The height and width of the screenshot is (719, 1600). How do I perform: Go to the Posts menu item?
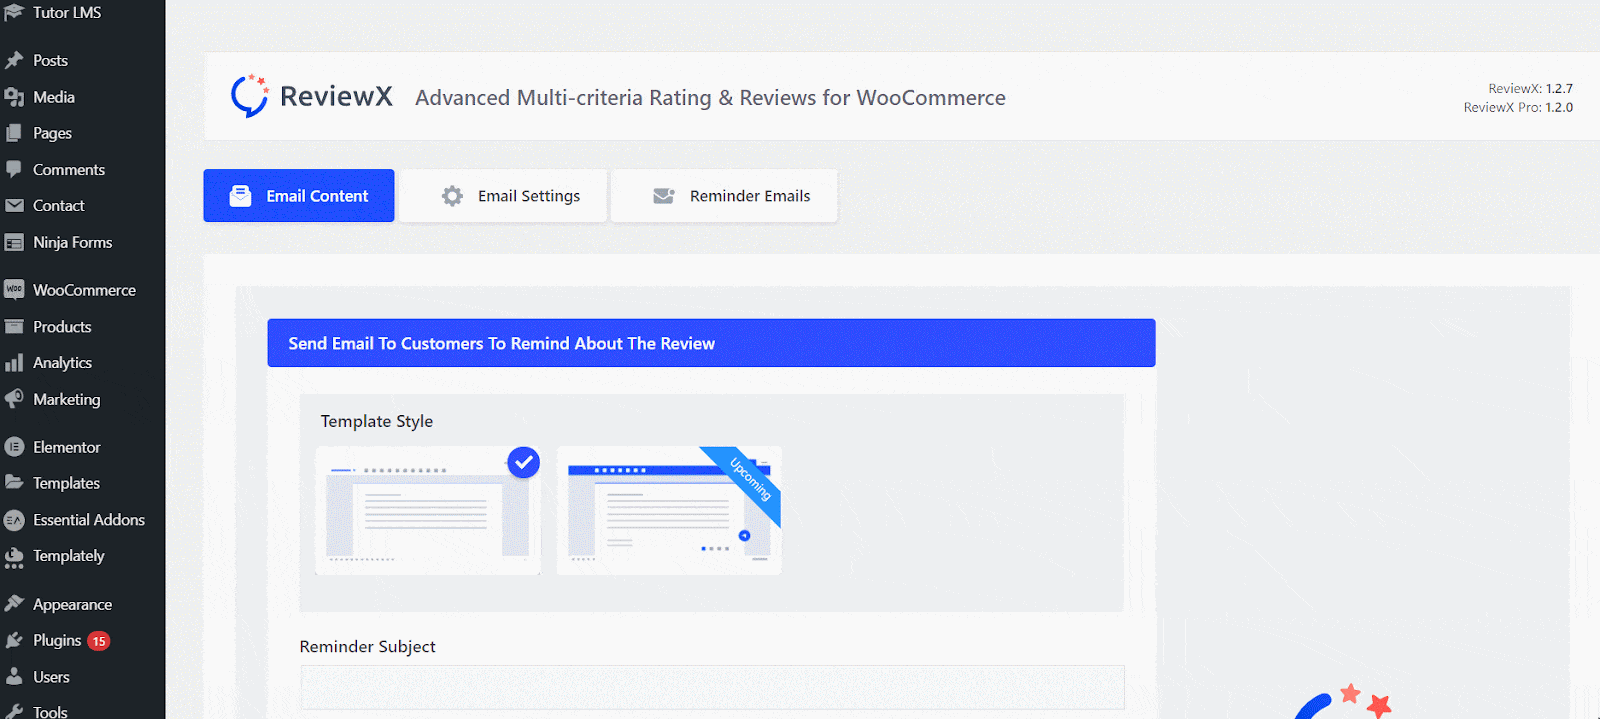click(x=50, y=60)
